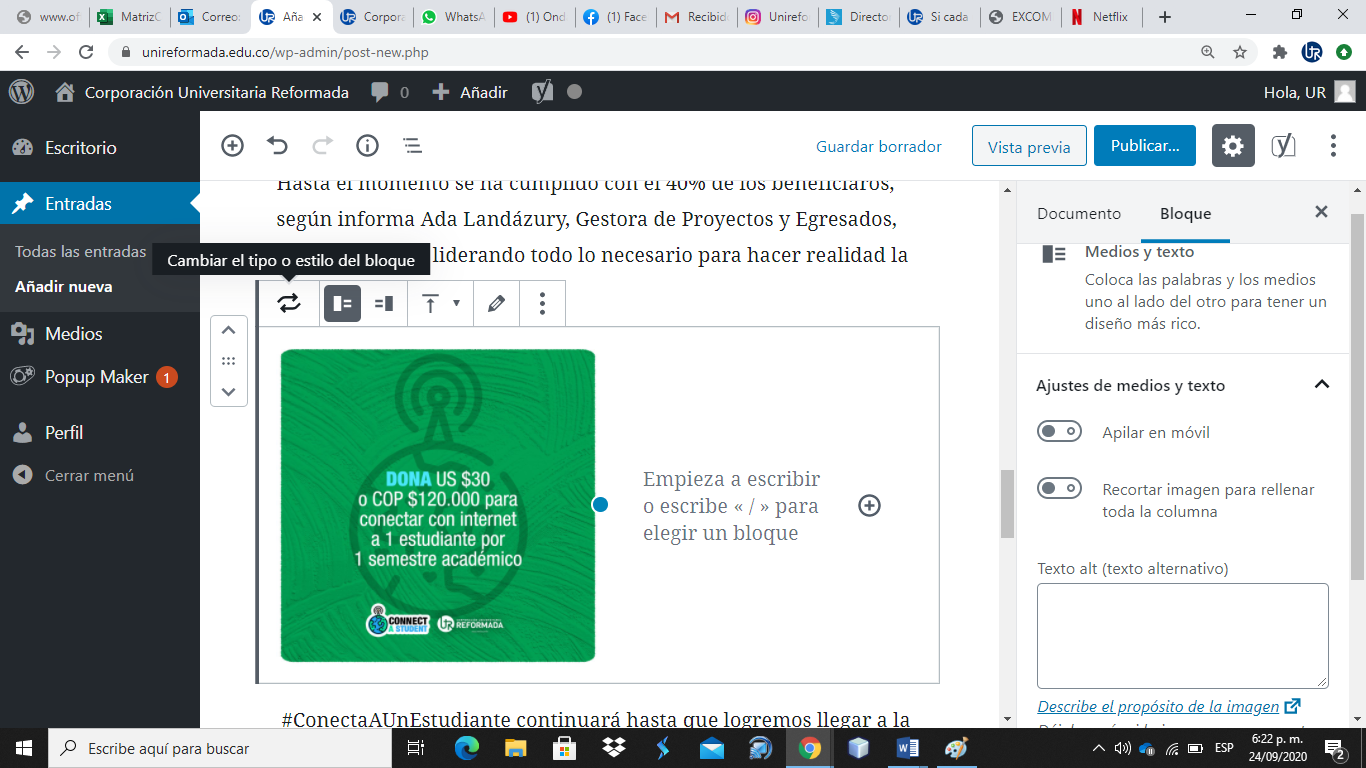Open the browser extensions puzzle icon
Screen dimensions: 1366x768
[x=1280, y=52]
